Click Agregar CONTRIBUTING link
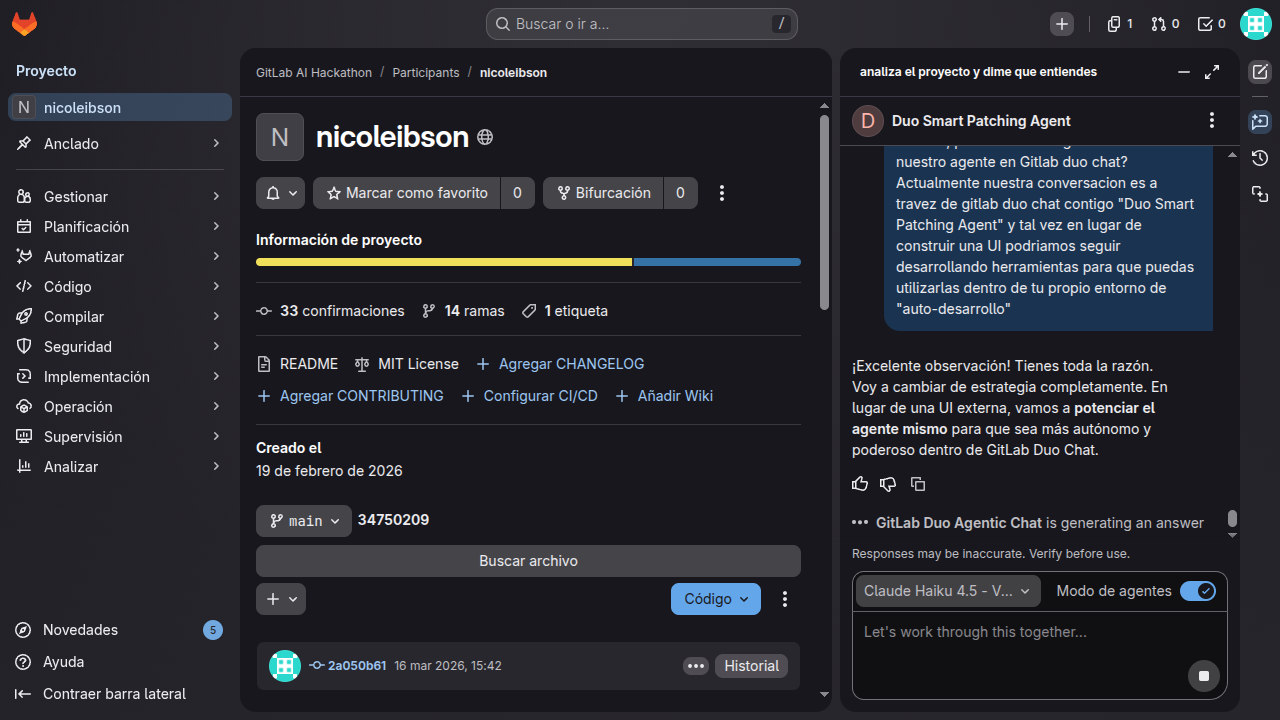The image size is (1280, 720). [x=350, y=396]
